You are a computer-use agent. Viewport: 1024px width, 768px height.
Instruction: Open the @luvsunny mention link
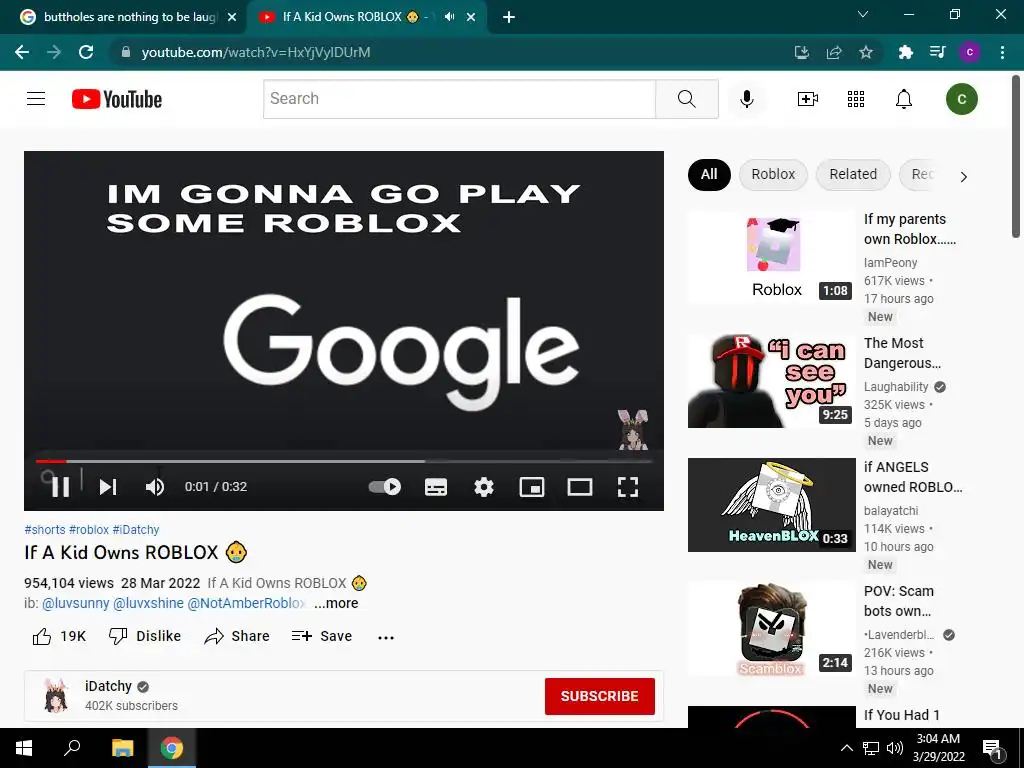click(76, 603)
